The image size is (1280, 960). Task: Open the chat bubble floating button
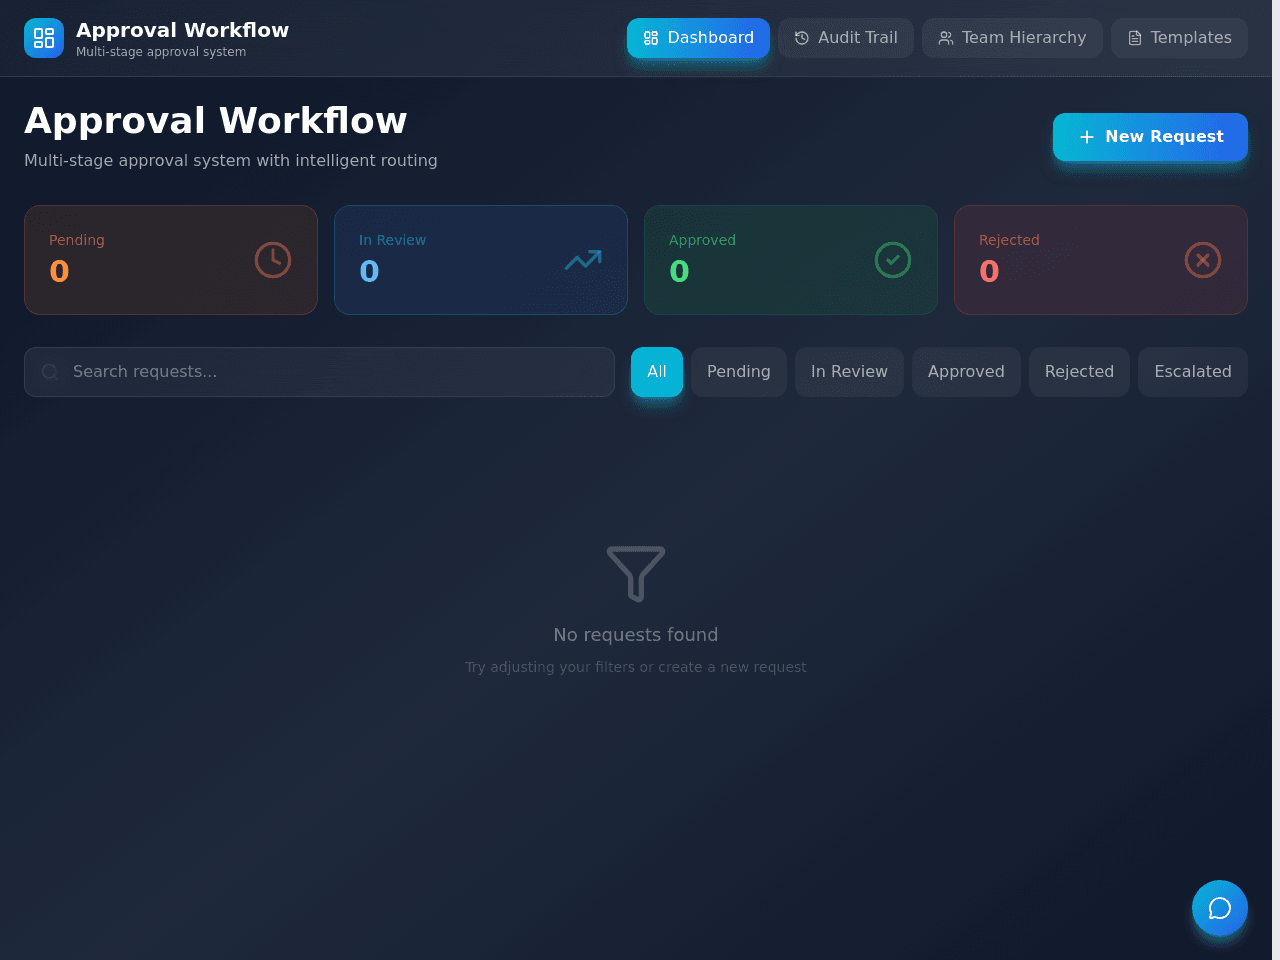click(x=1220, y=908)
